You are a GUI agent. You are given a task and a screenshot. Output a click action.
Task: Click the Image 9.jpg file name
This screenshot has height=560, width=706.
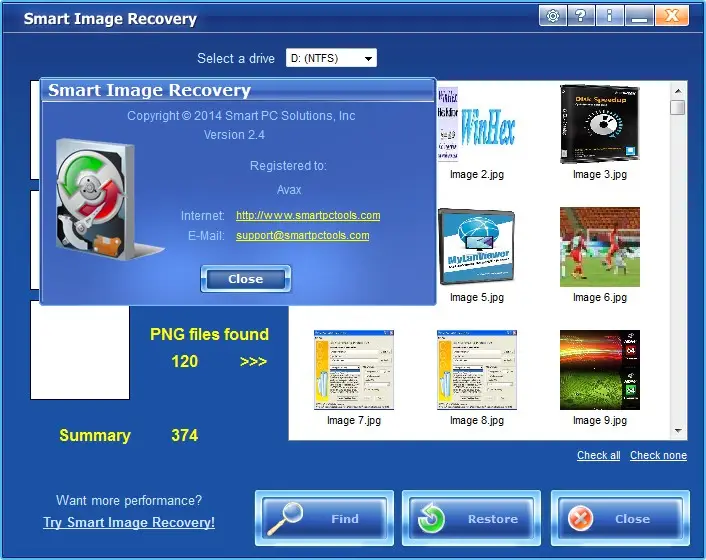pyautogui.click(x=600, y=420)
